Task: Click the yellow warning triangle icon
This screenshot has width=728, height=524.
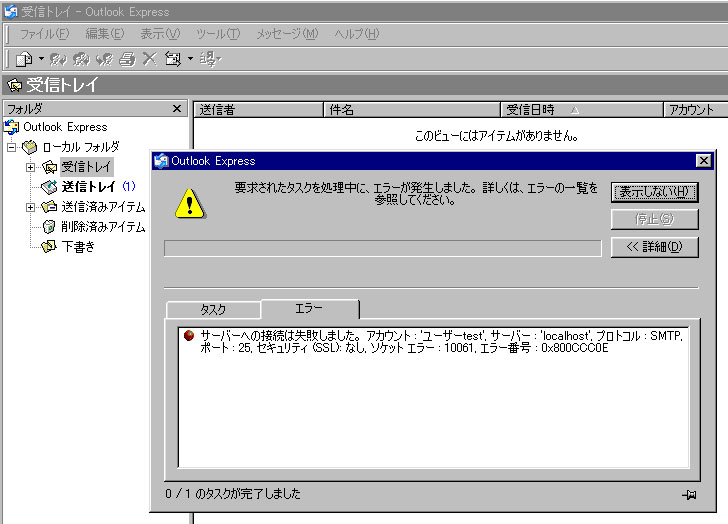Action: tap(190, 203)
